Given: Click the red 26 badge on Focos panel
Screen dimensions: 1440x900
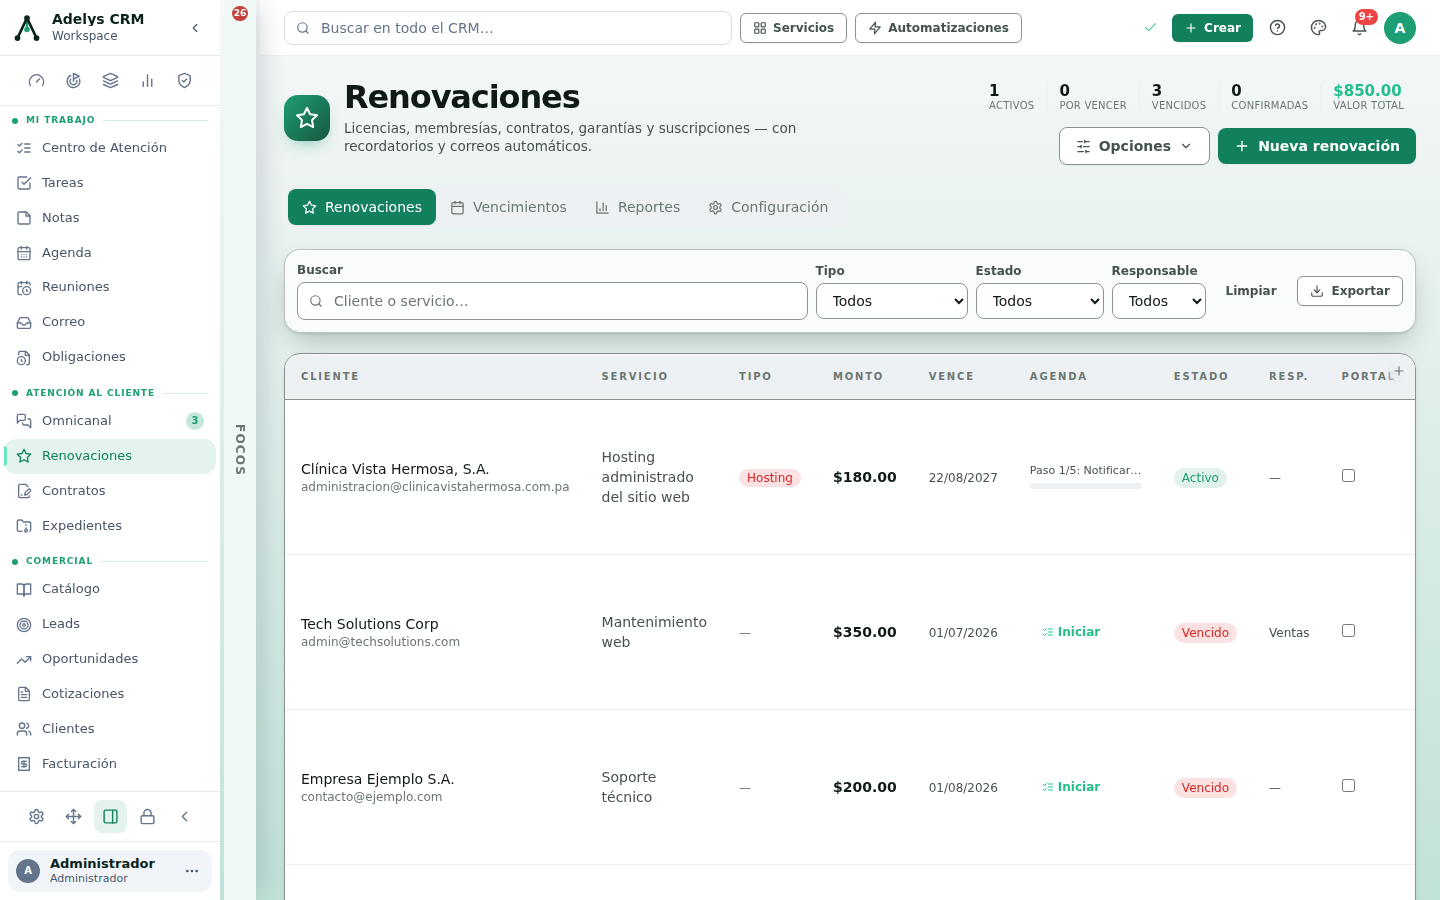Looking at the screenshot, I should (x=240, y=13).
